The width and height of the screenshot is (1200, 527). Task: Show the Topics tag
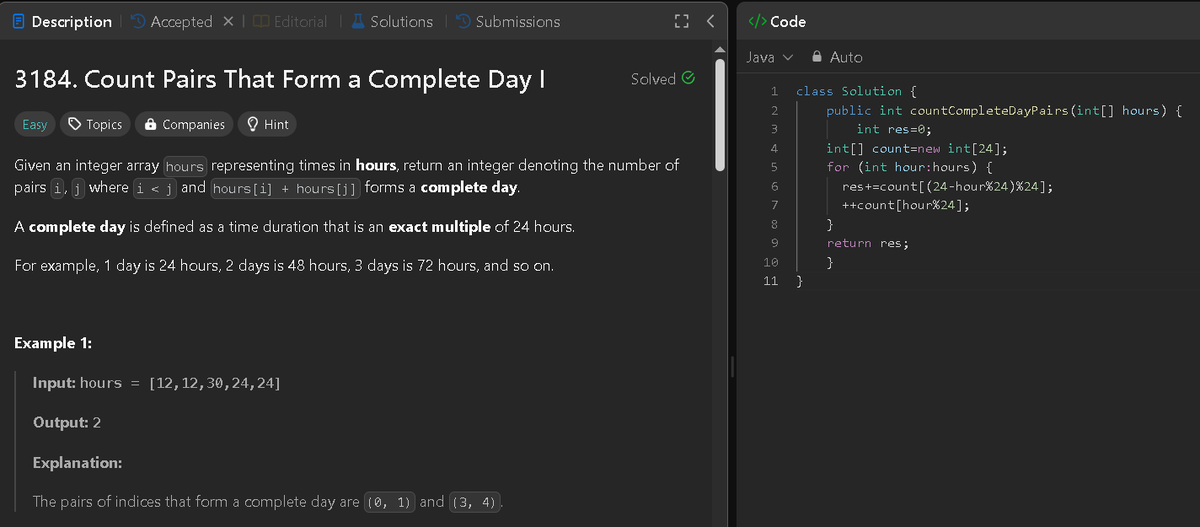(95, 124)
